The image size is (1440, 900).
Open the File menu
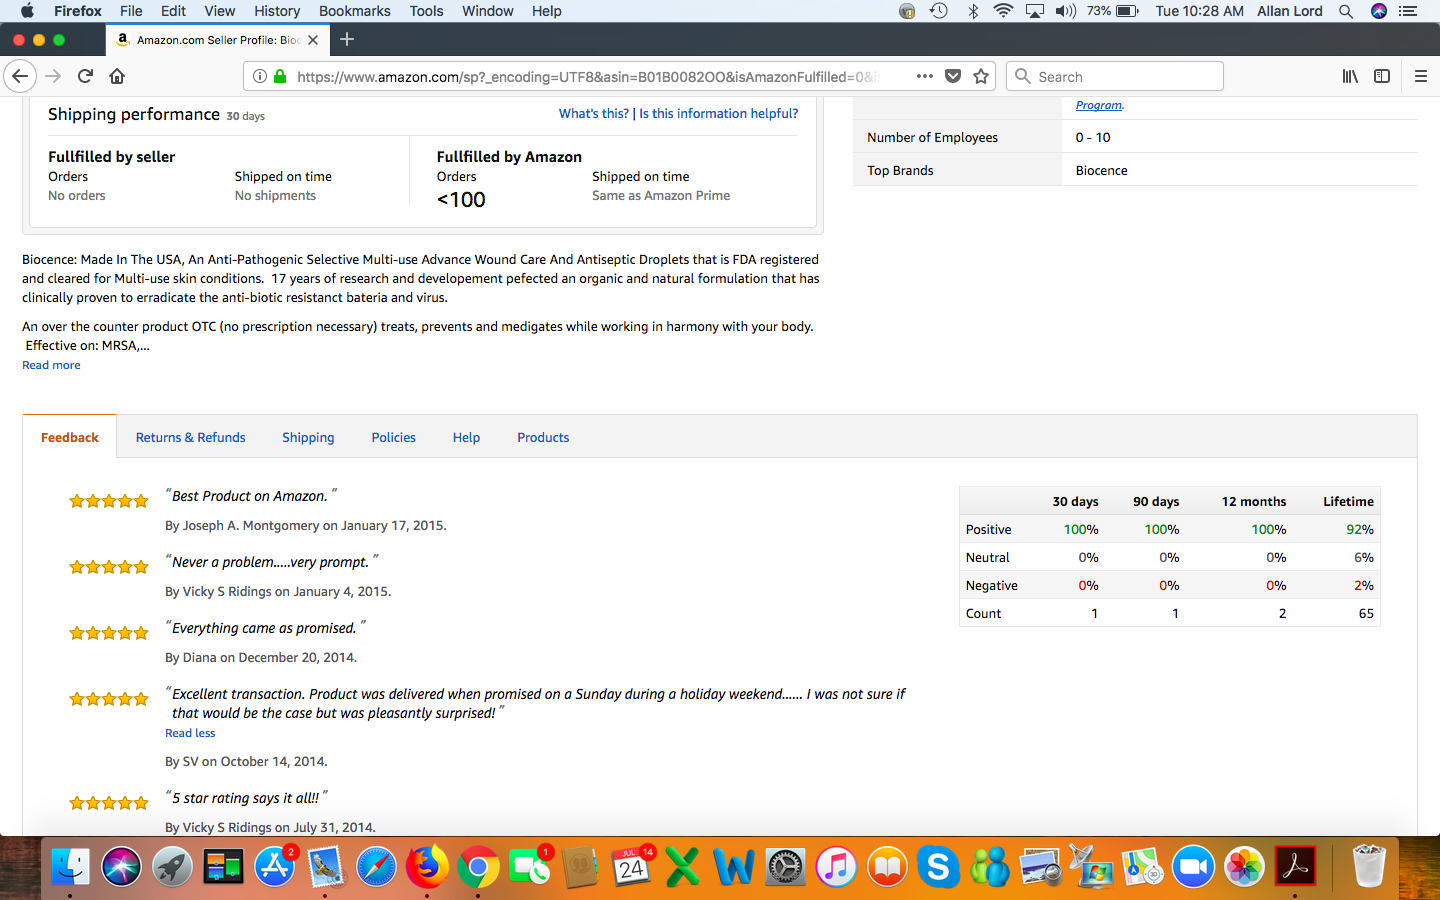click(131, 11)
